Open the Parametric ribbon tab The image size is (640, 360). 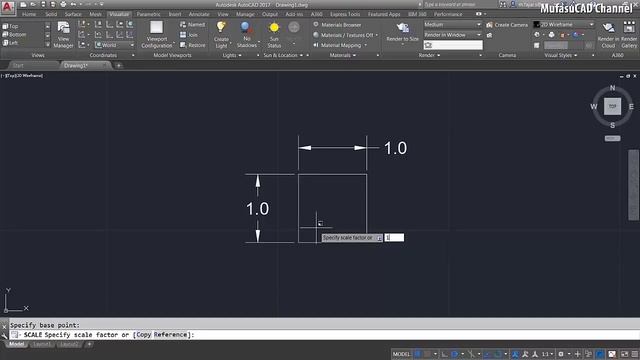pos(149,14)
